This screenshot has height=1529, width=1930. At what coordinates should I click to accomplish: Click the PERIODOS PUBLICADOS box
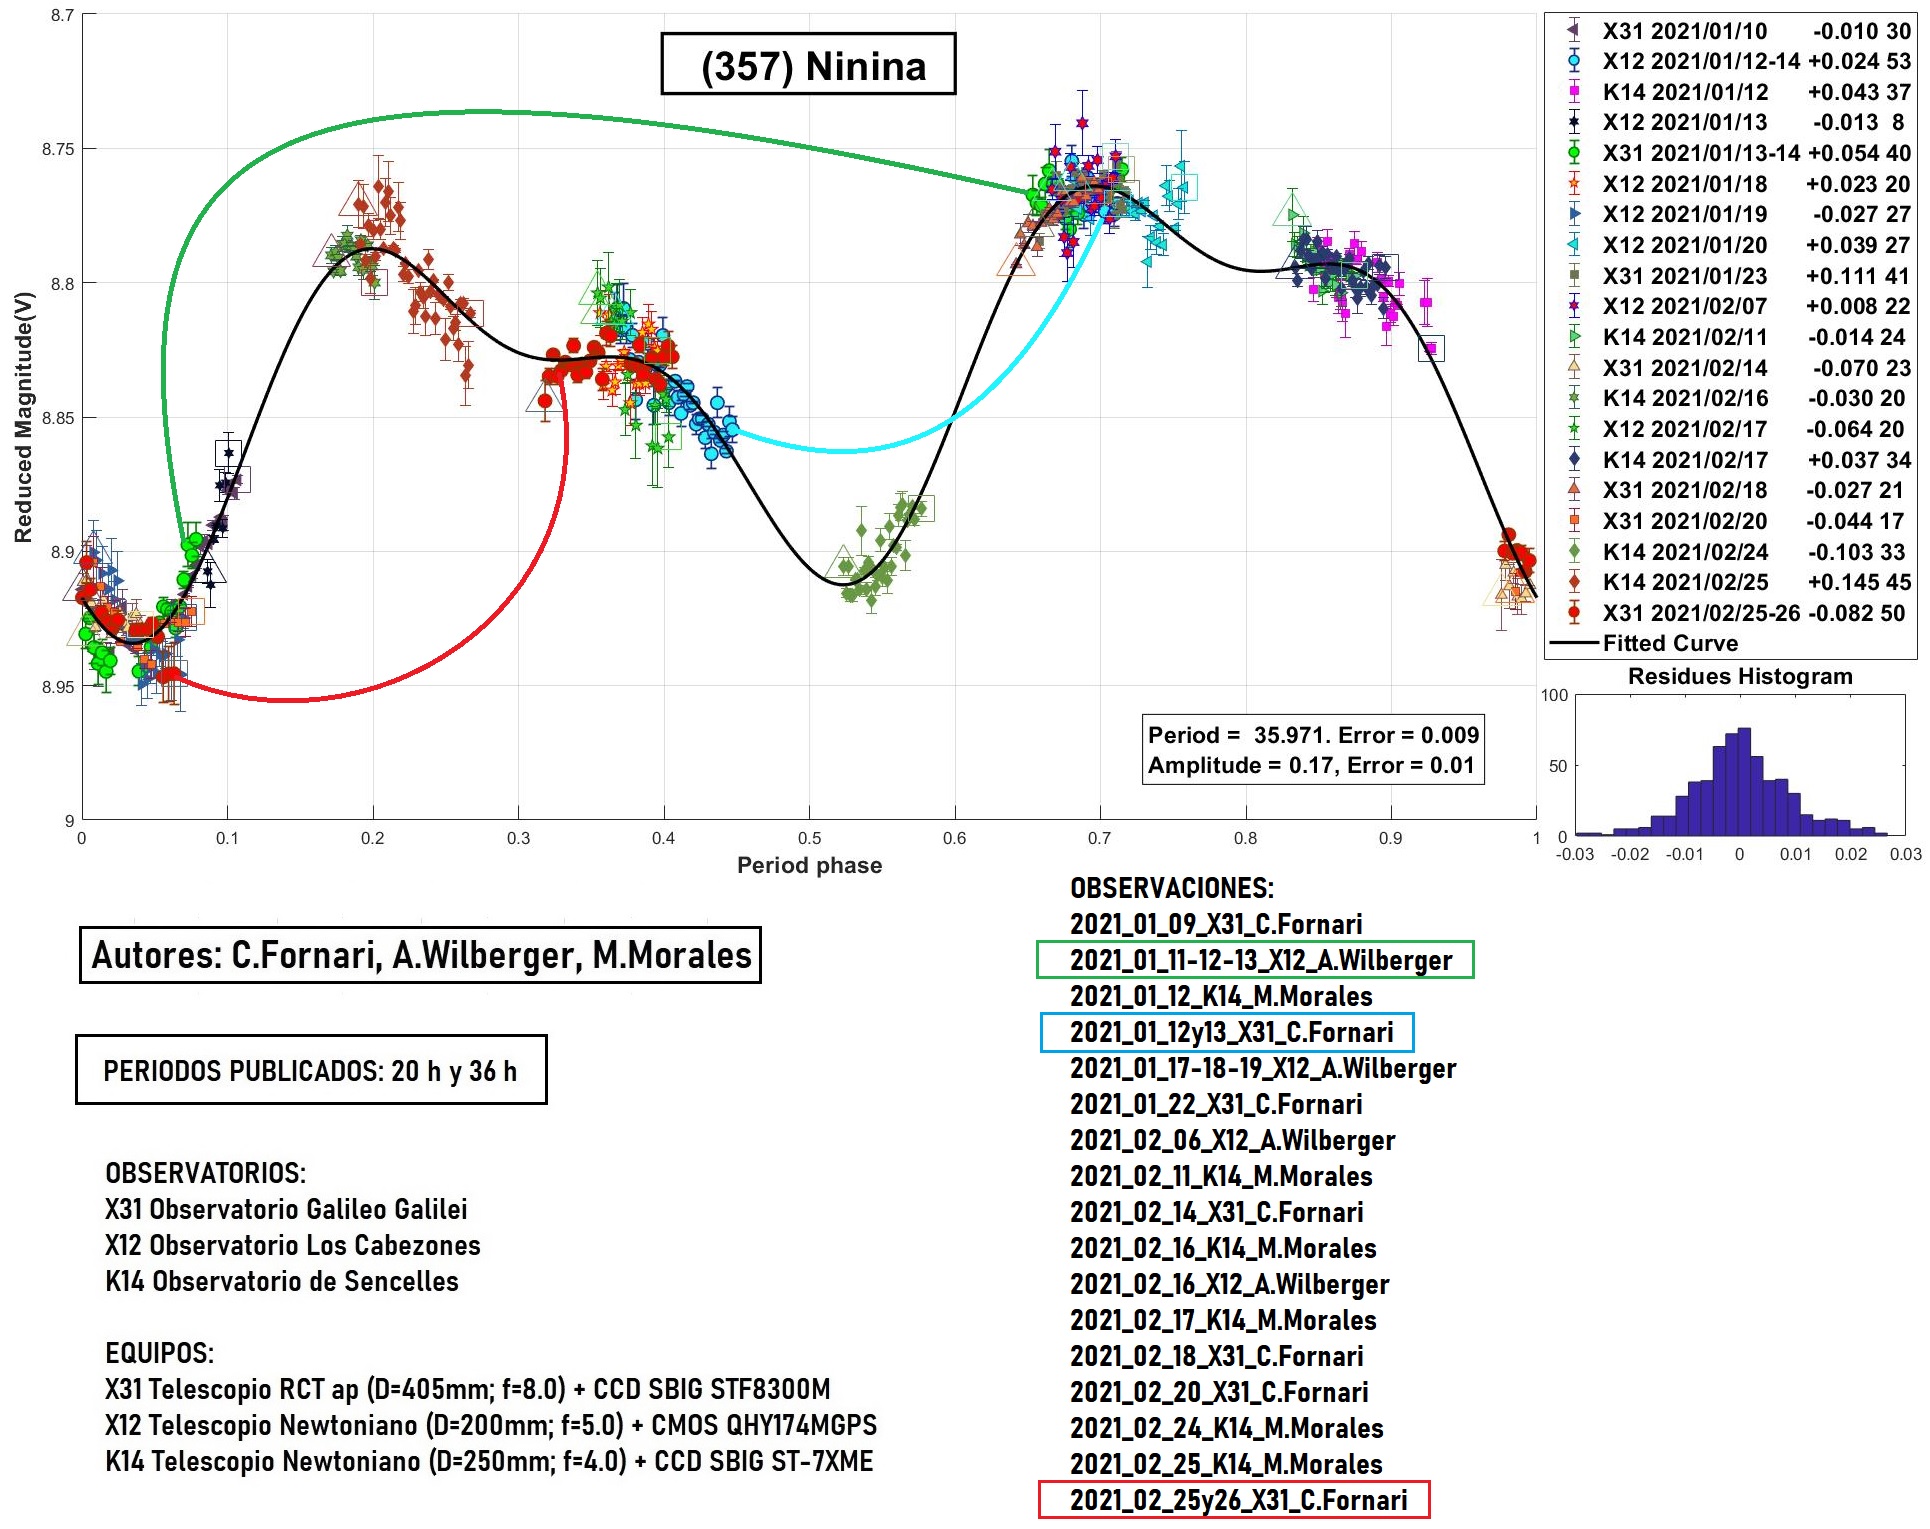click(311, 1071)
